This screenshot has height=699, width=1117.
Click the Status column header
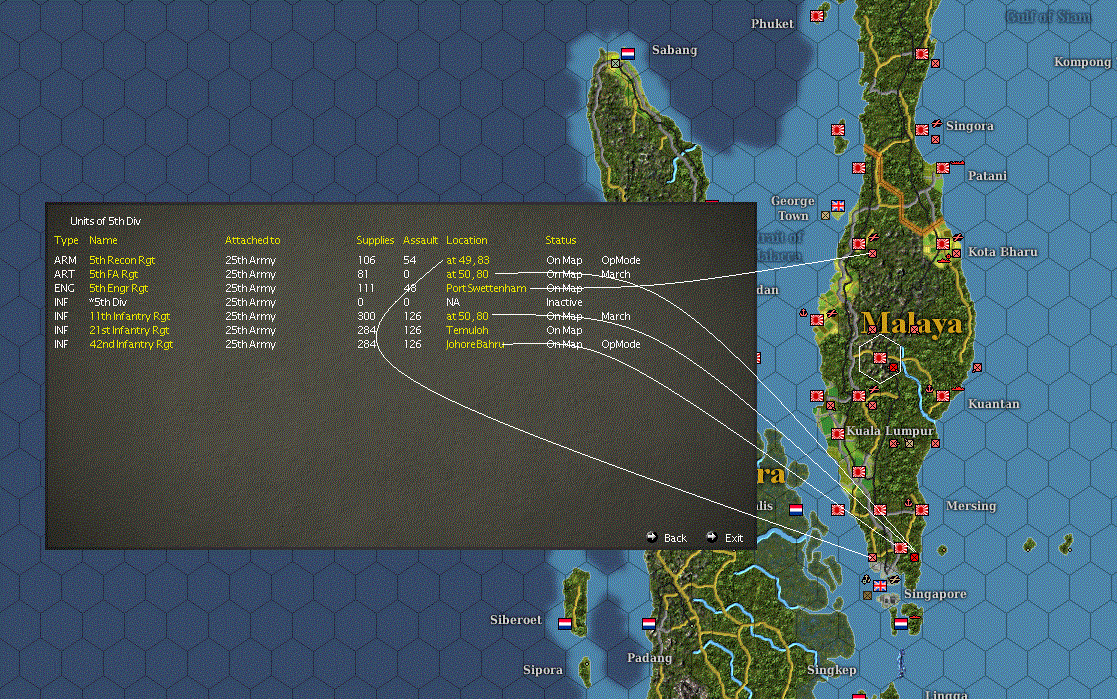(561, 240)
